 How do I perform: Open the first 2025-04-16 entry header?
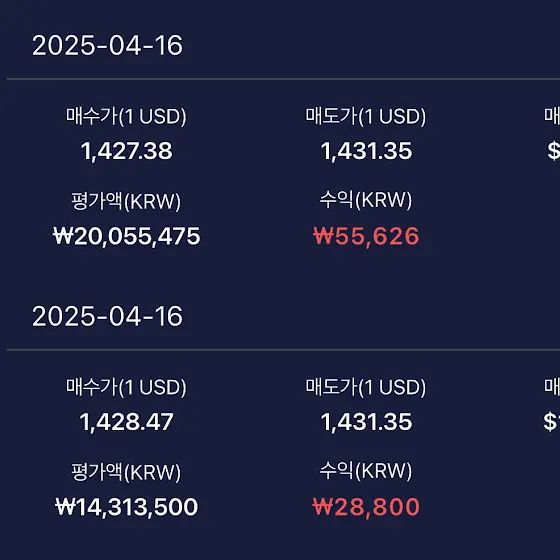point(108,45)
